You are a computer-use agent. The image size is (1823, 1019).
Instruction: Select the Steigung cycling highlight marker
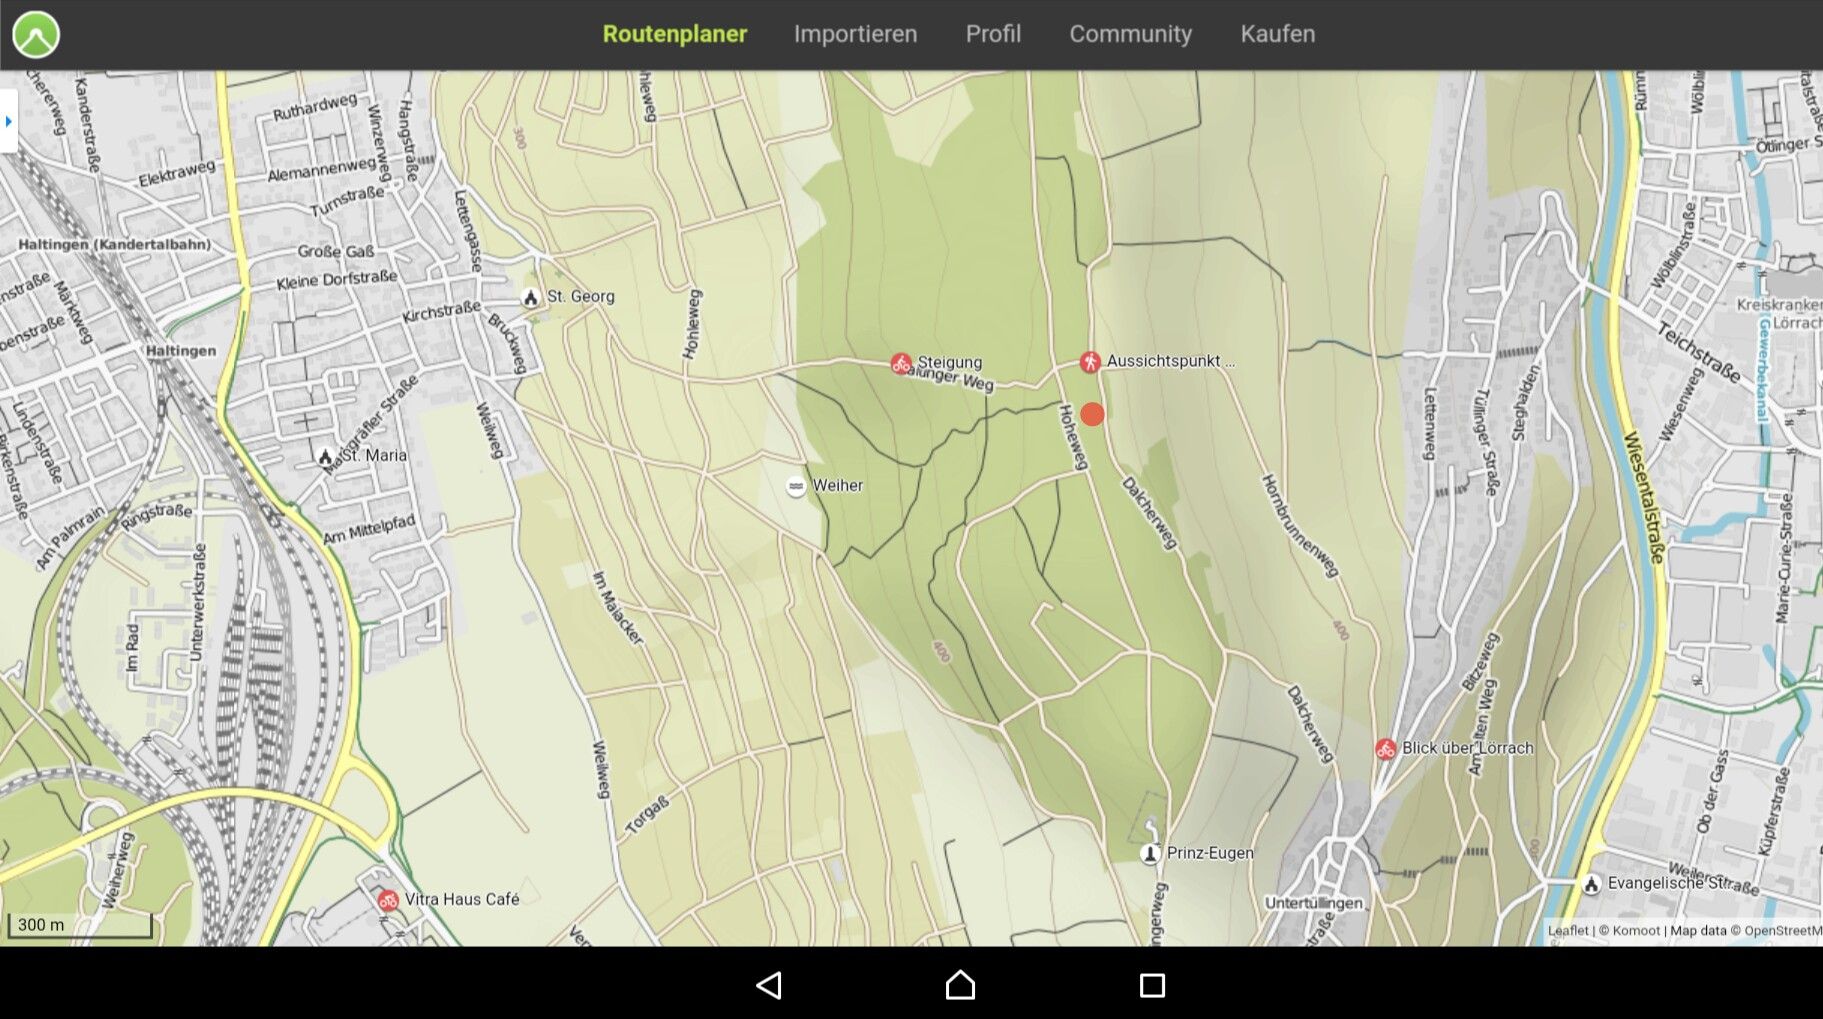(x=901, y=363)
